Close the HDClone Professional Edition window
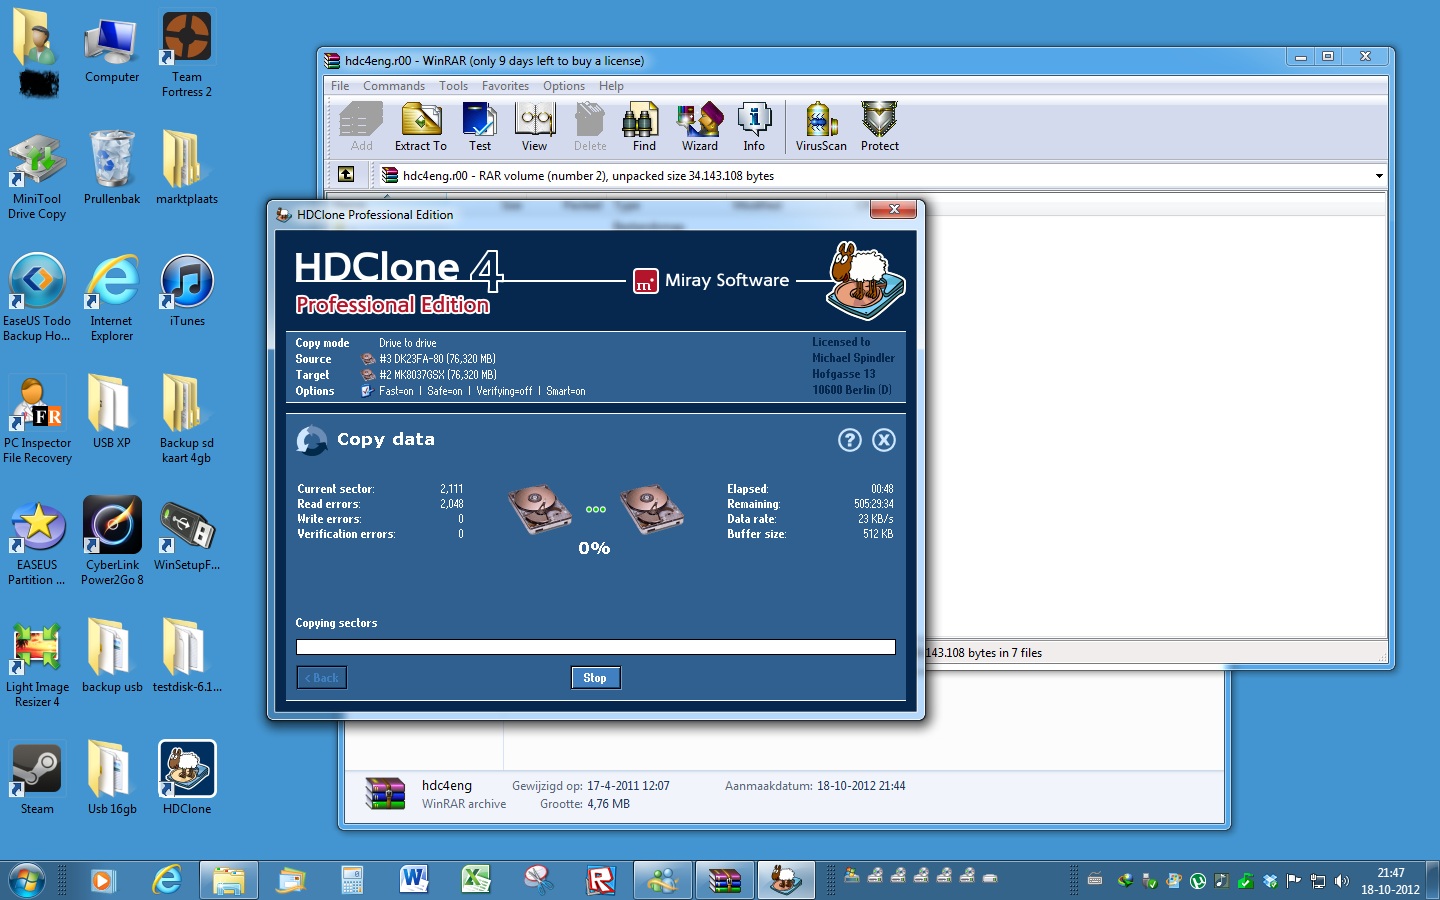1440x900 pixels. (894, 209)
